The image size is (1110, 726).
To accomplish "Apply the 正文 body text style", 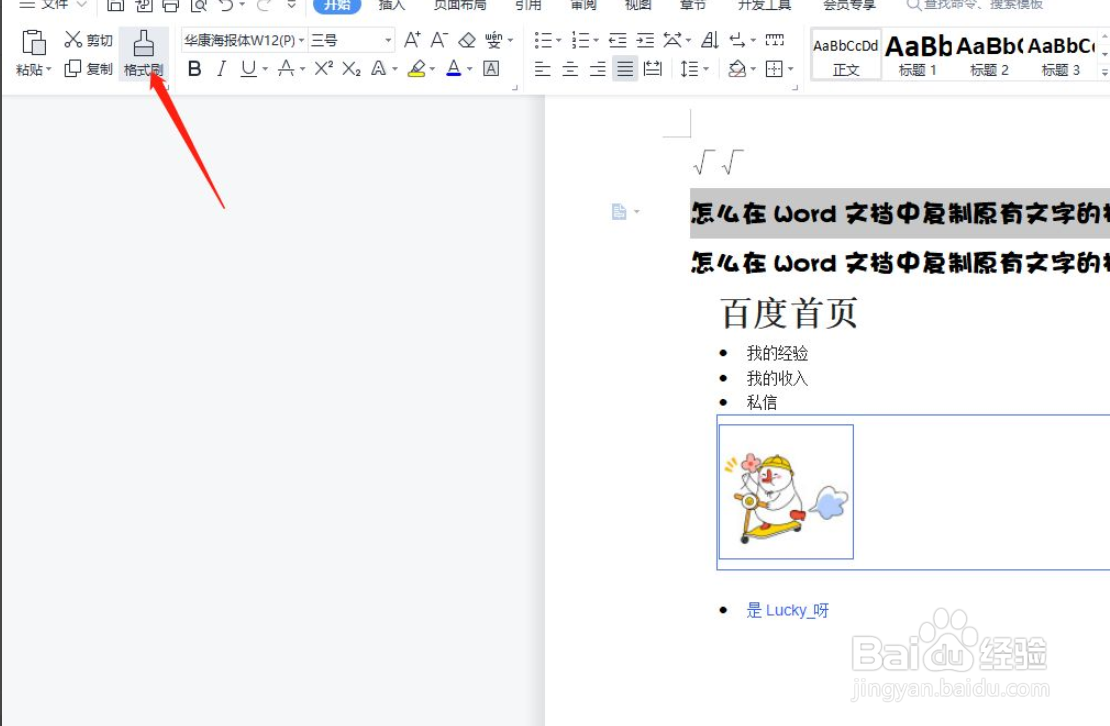I will tap(846, 54).
